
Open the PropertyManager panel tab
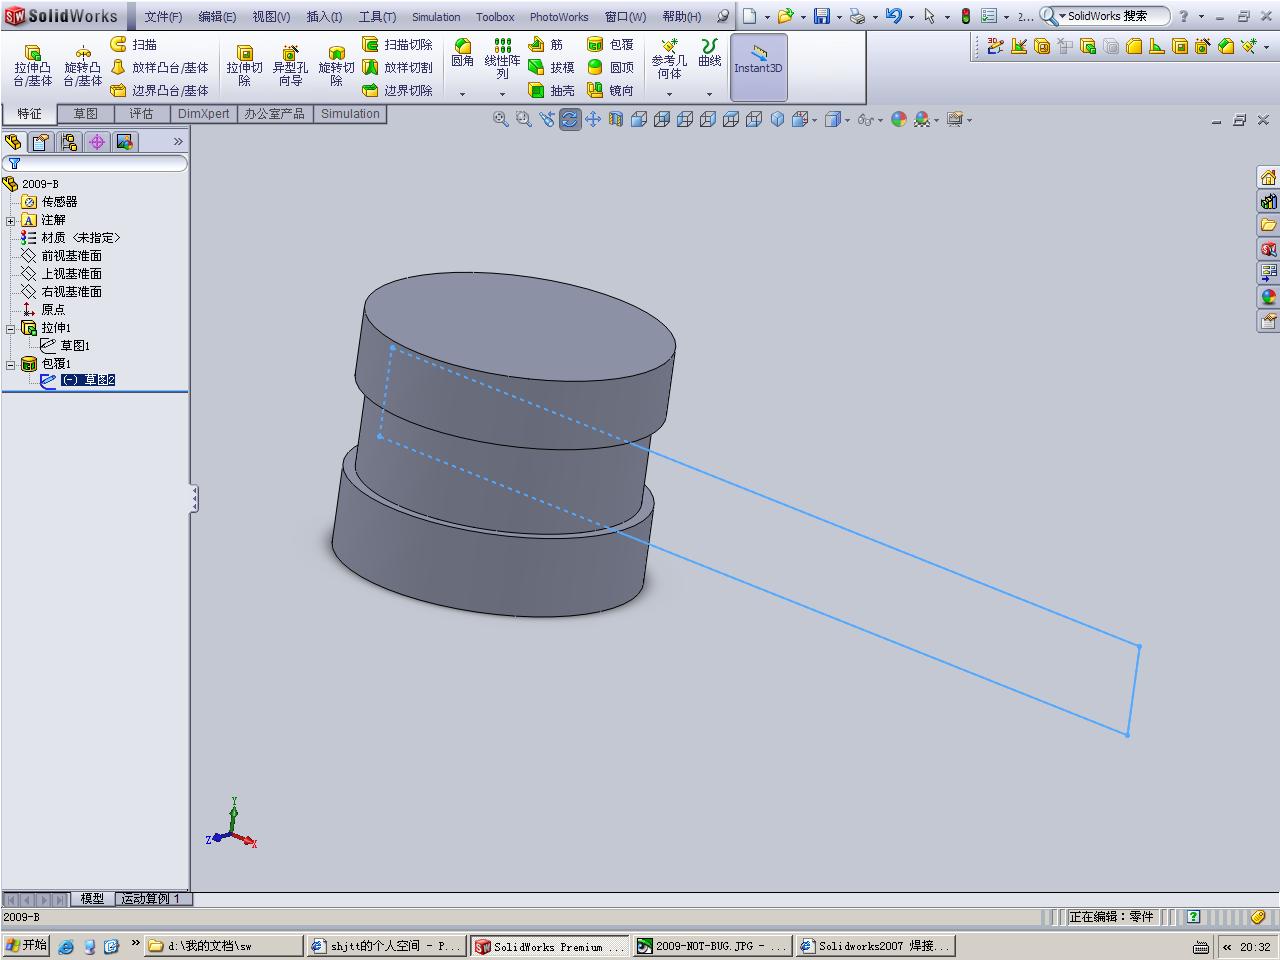[40, 142]
